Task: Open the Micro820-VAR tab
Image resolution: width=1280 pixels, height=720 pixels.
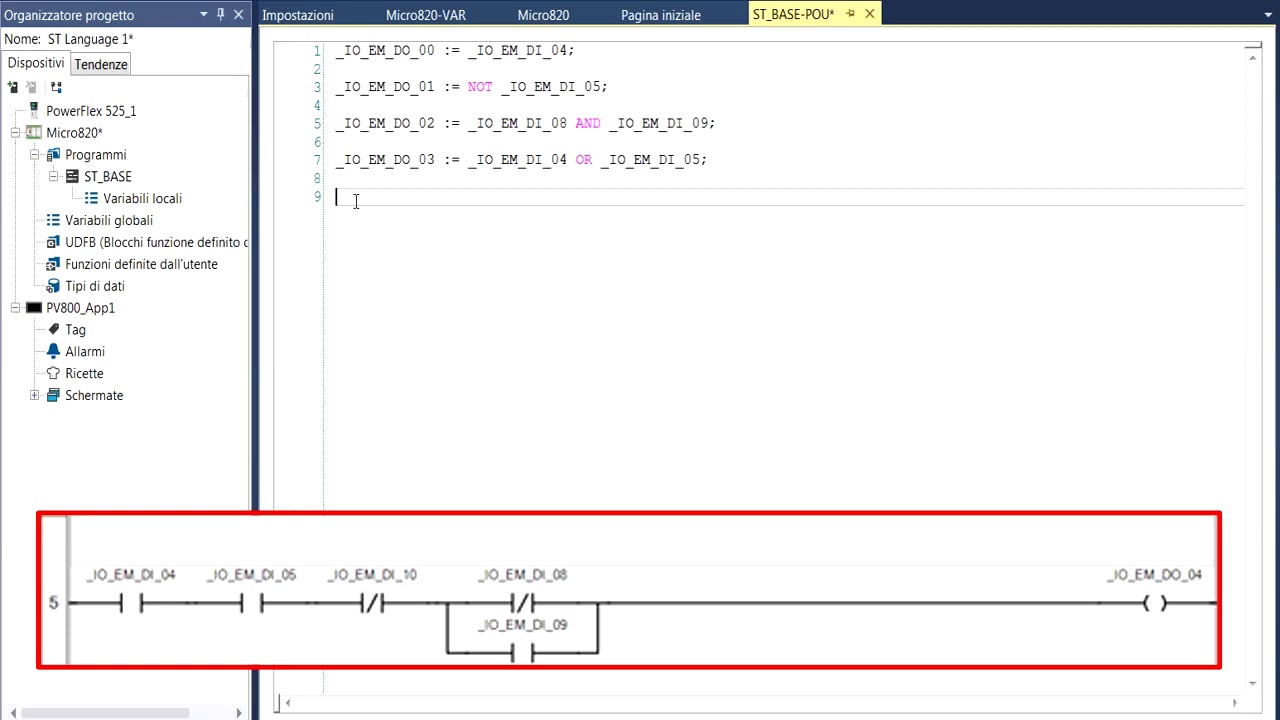Action: tap(426, 15)
